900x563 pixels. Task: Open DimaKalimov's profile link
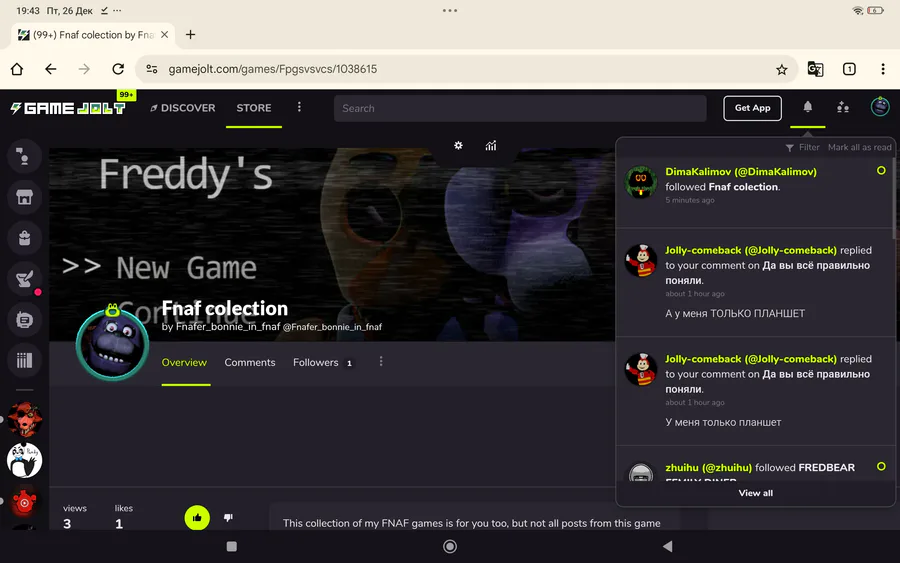pos(741,172)
